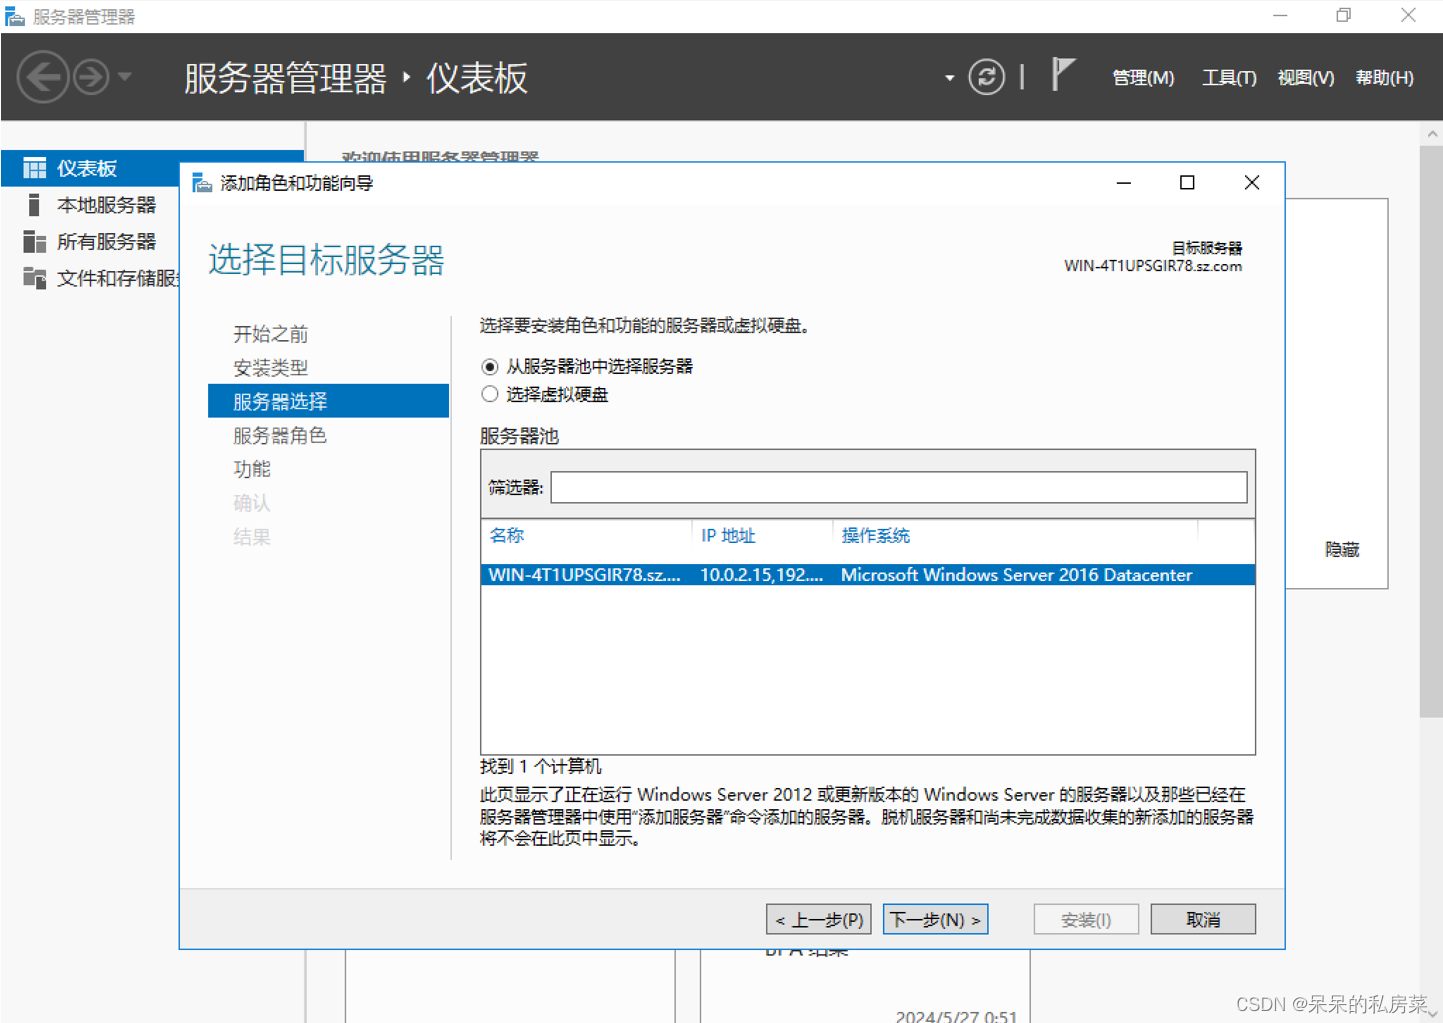This screenshot has height=1023, width=1443.
Task: Click the 筛选器 filter input field
Action: (x=899, y=487)
